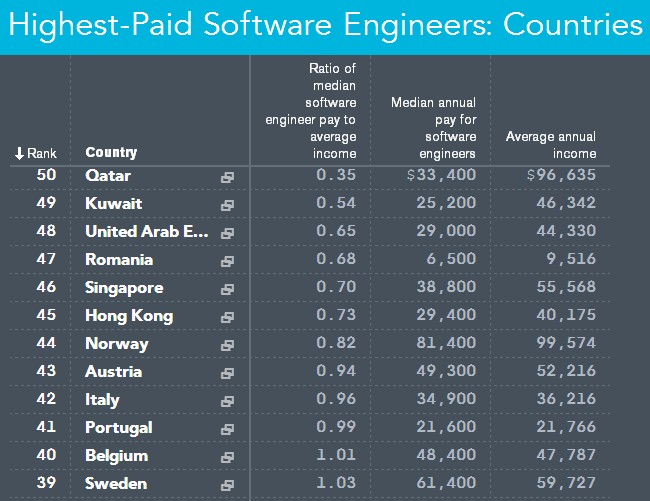This screenshot has width=650, height=501.
Task: Click the Qatar country name
Action: 108,176
